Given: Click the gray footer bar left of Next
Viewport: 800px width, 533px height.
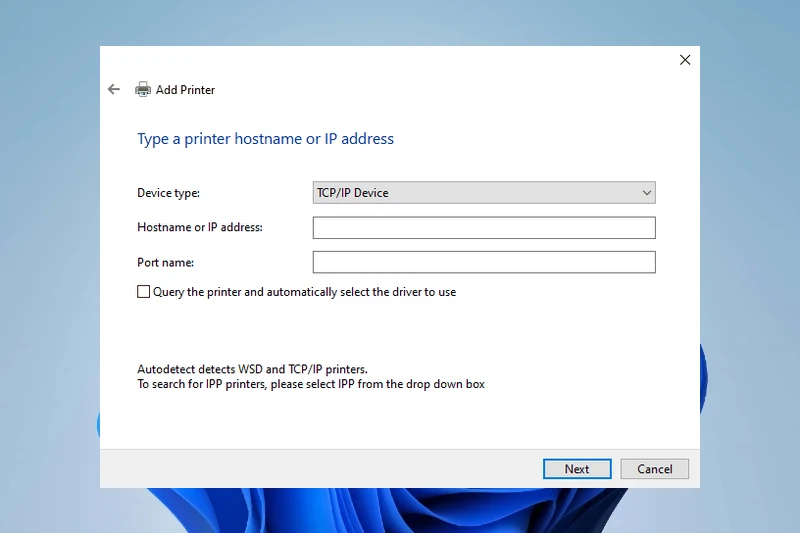Looking at the screenshot, I should 320,469.
